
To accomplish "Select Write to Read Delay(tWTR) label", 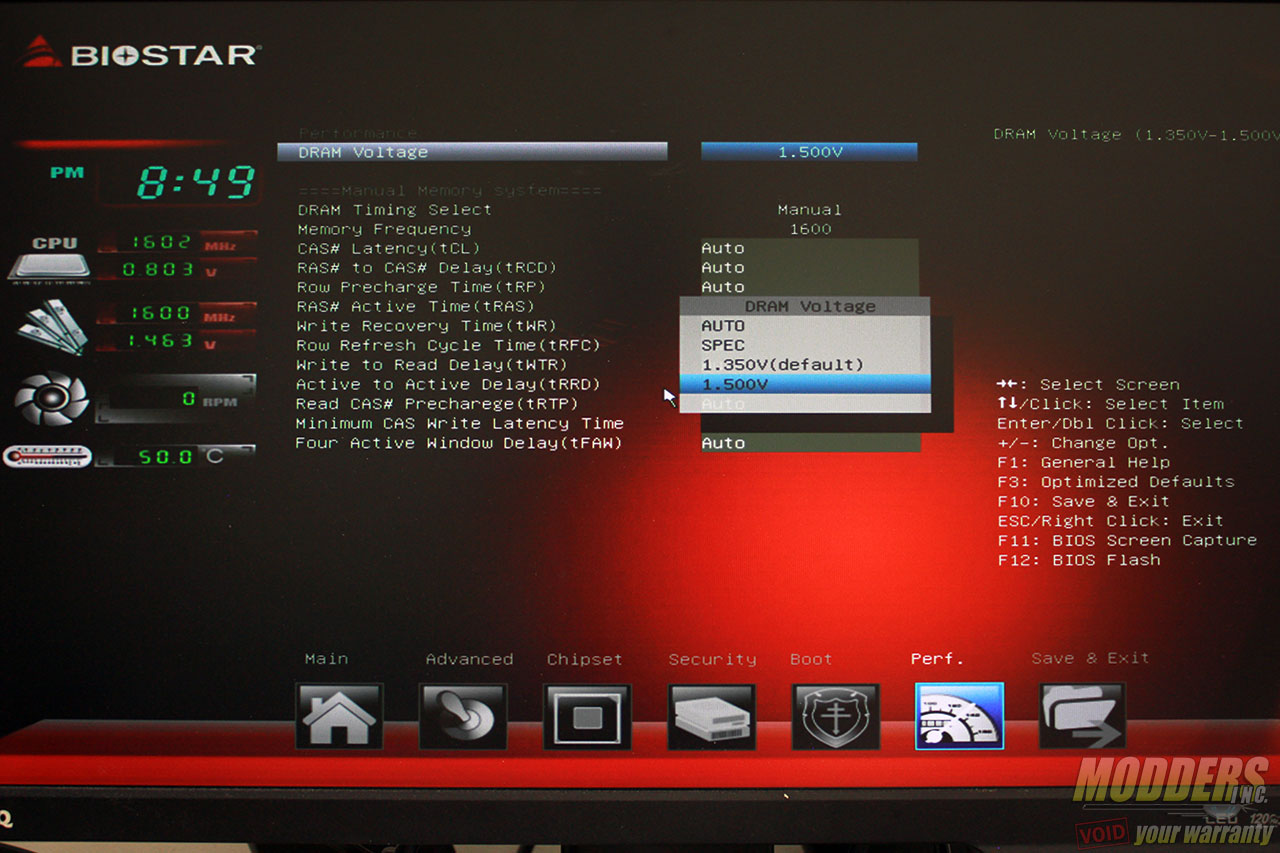I will click(x=432, y=365).
